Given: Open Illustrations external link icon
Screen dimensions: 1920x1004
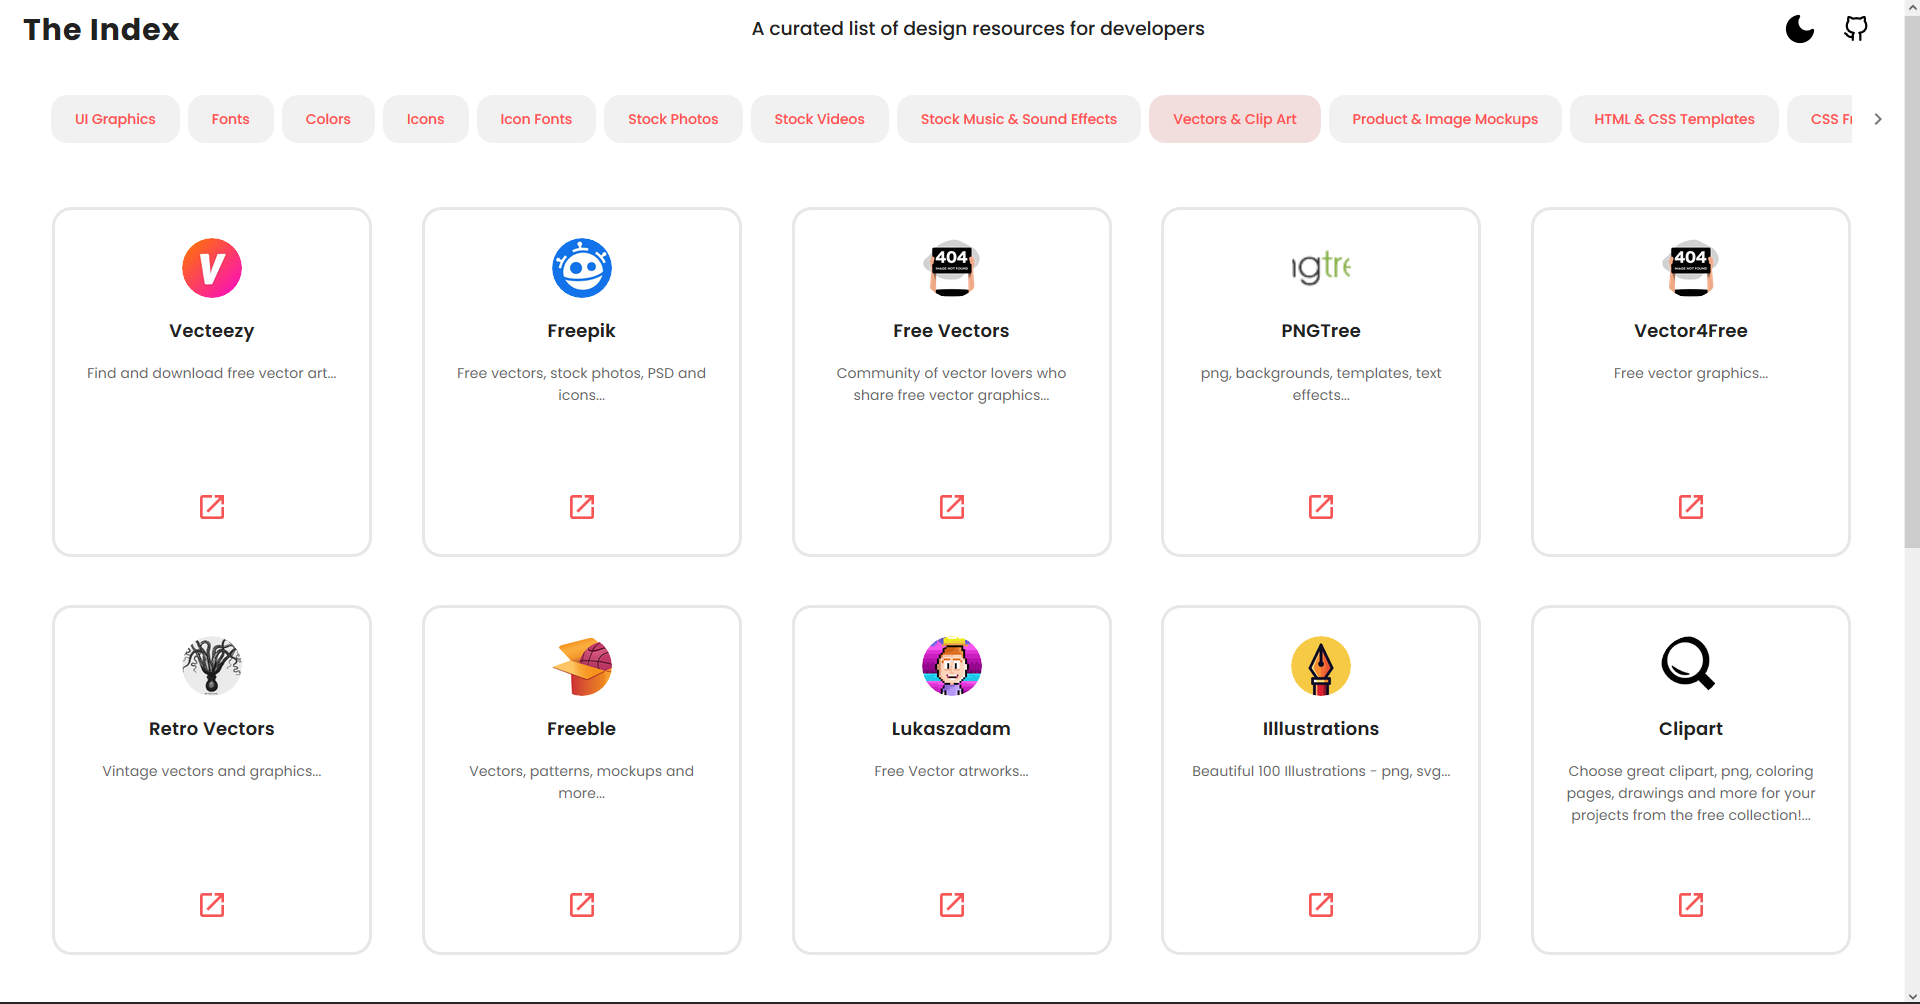Looking at the screenshot, I should [1321, 905].
